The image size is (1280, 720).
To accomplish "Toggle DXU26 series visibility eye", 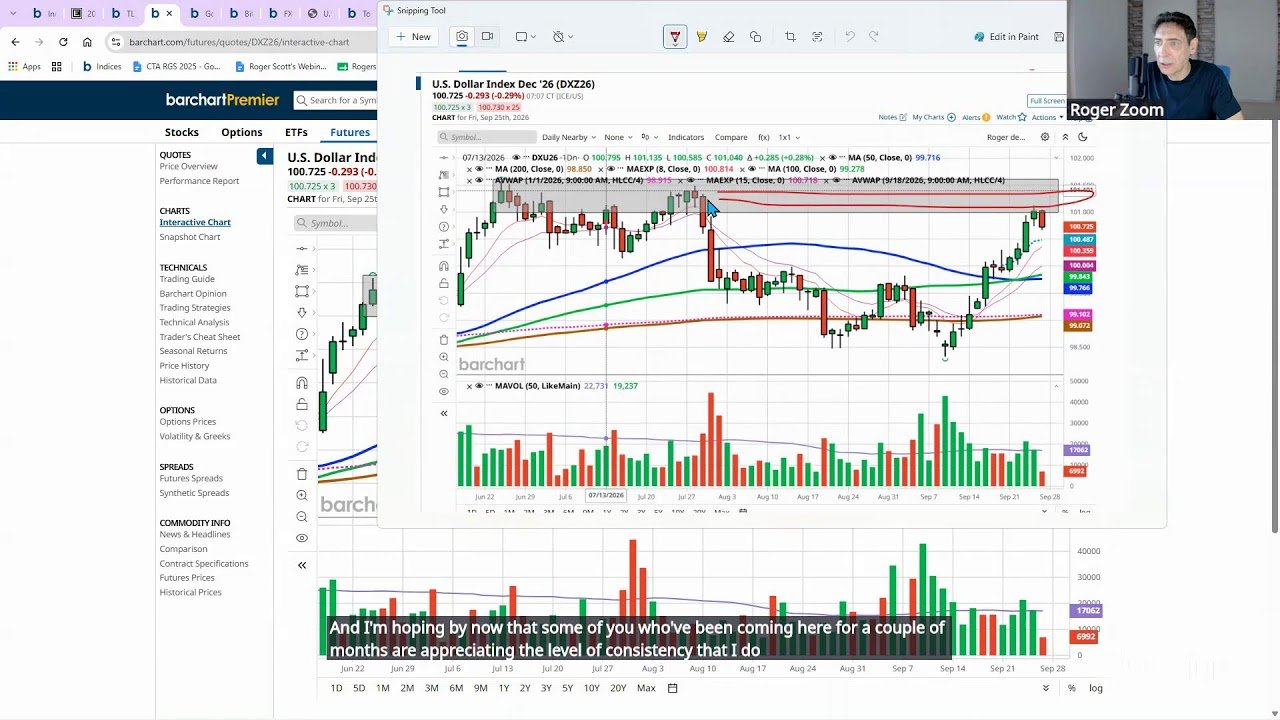I will click(x=517, y=157).
